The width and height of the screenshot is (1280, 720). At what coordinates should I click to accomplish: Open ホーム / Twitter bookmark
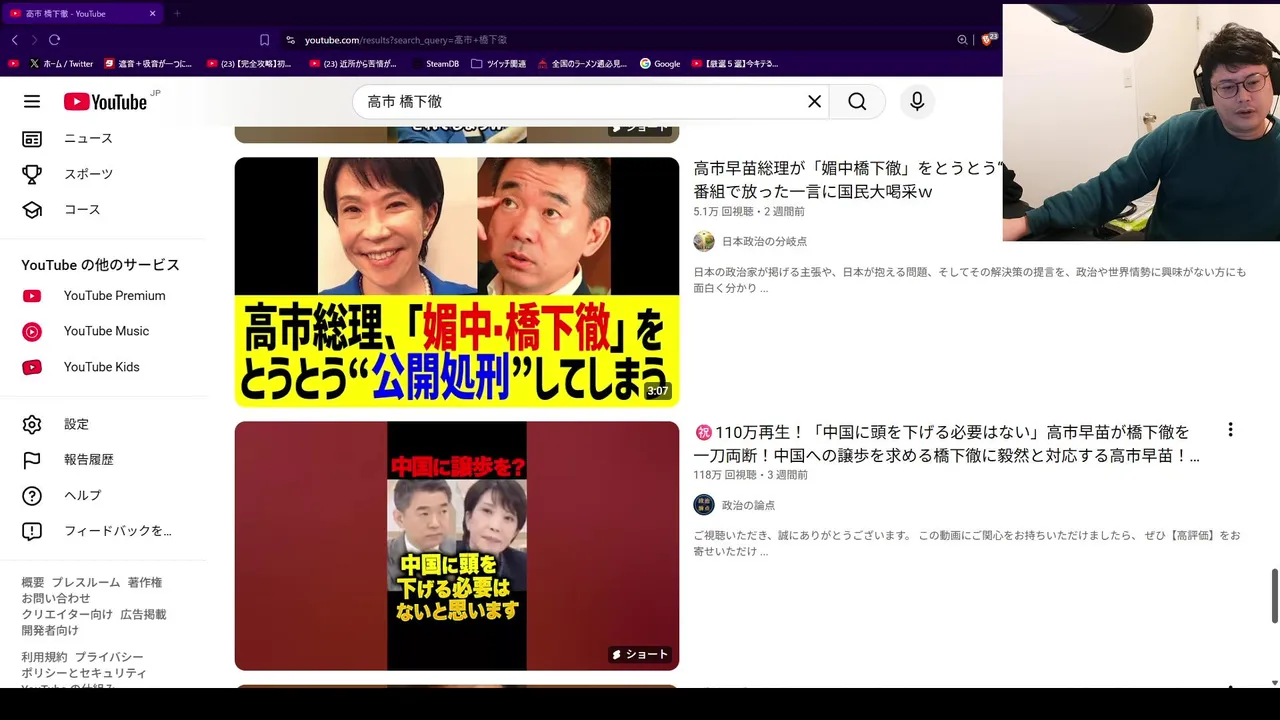61,64
